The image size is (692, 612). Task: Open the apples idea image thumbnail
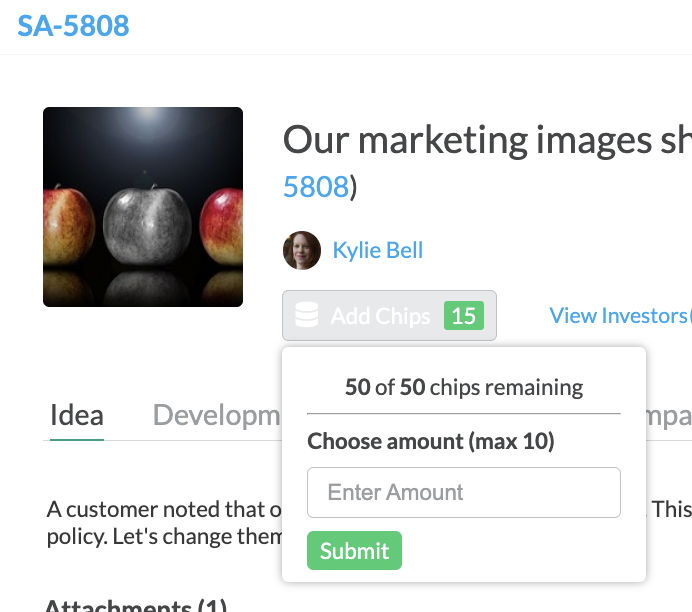tap(143, 207)
